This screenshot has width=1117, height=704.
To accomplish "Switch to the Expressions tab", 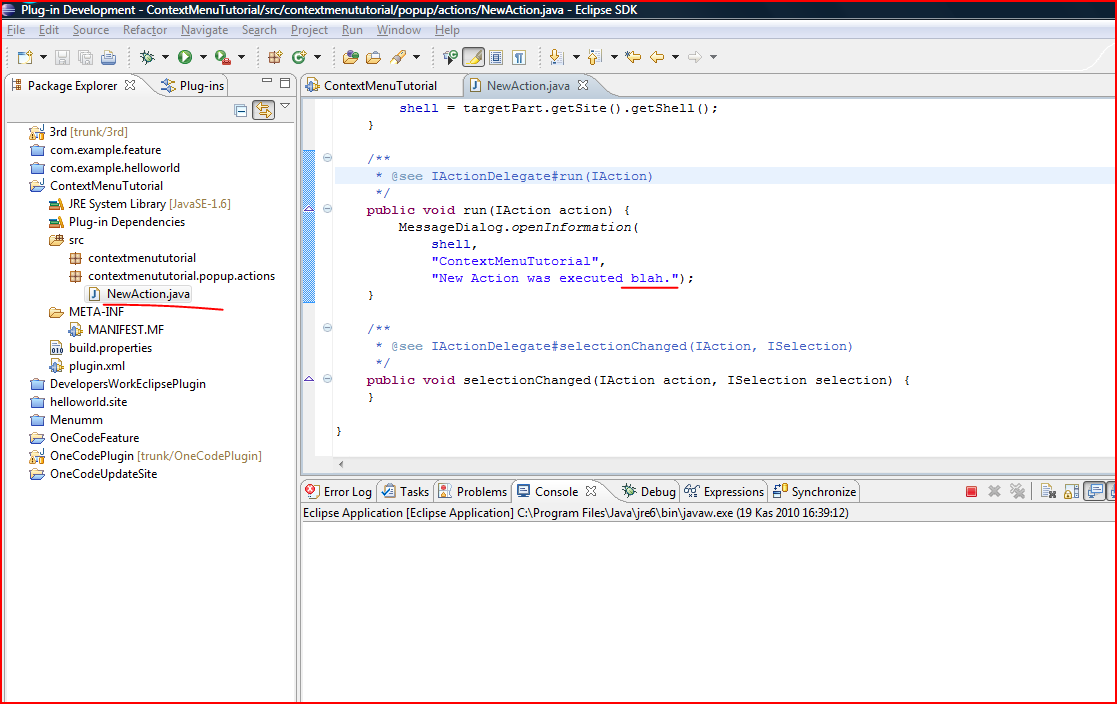I will click(x=724, y=492).
